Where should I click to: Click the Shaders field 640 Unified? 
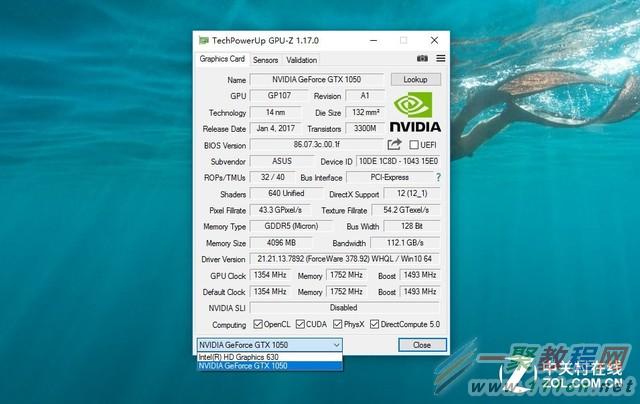click(286, 194)
